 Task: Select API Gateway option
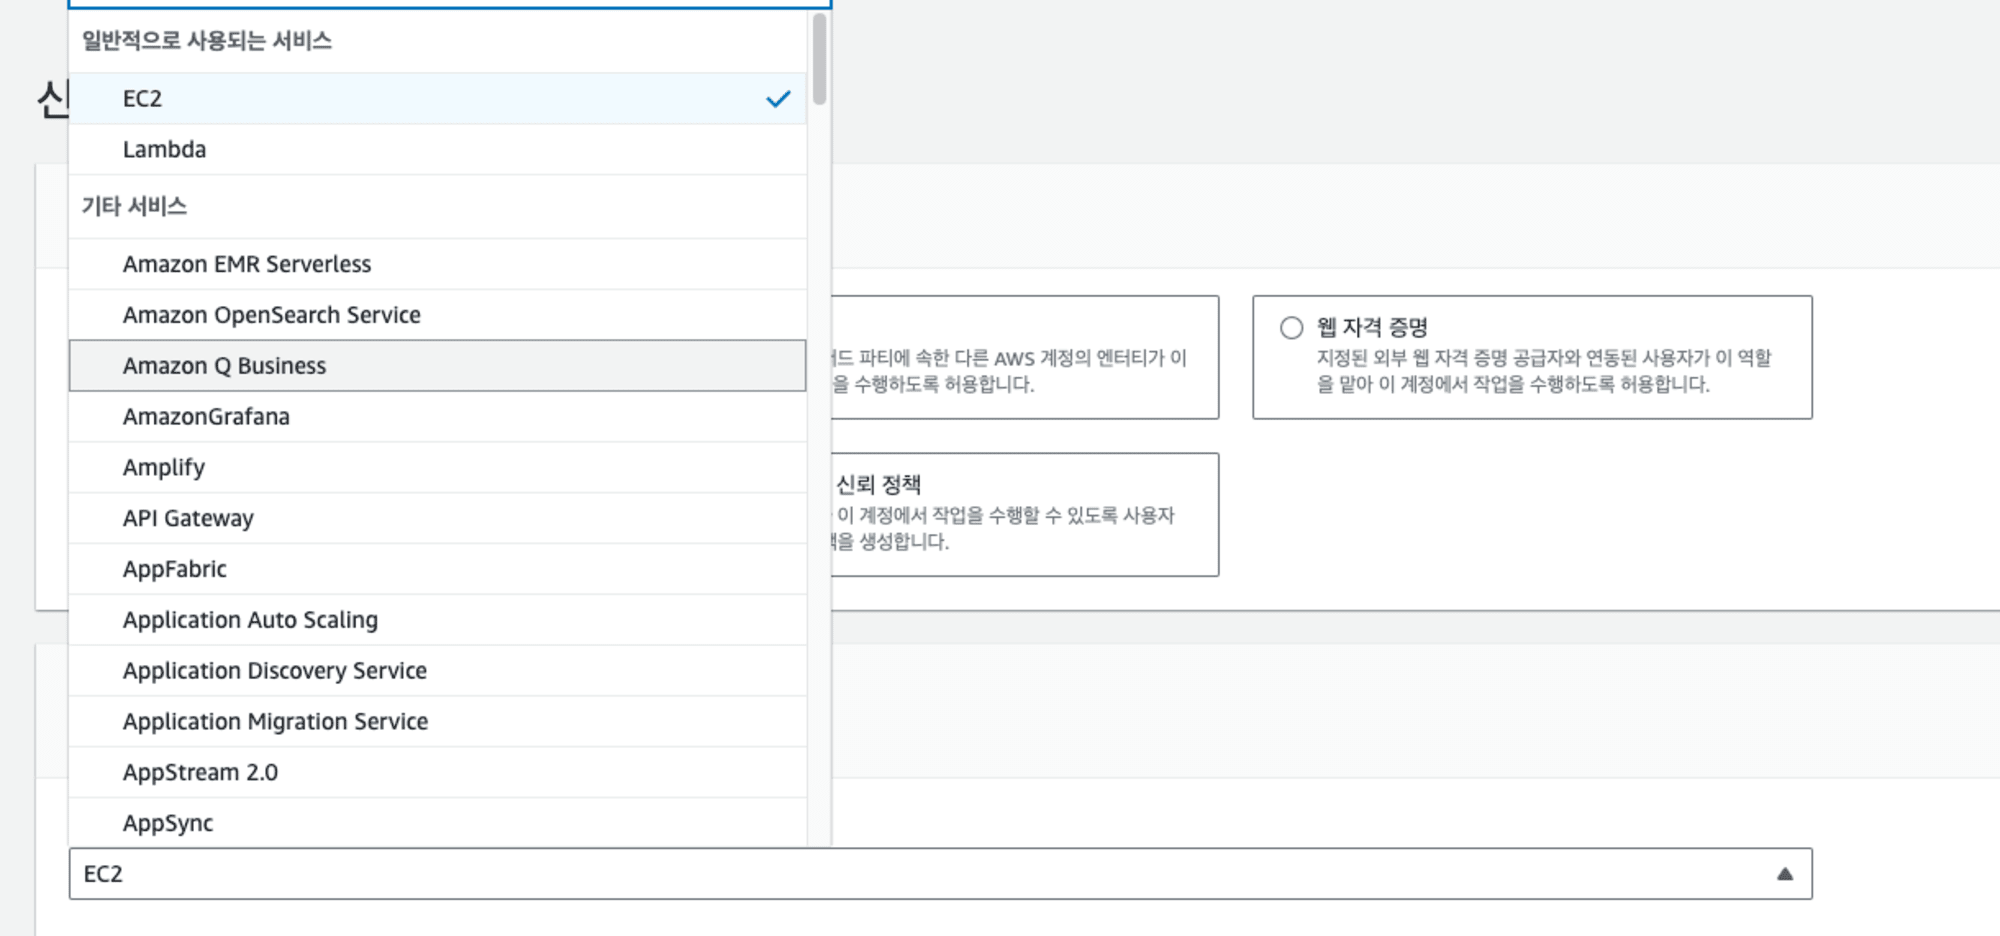tap(437, 518)
